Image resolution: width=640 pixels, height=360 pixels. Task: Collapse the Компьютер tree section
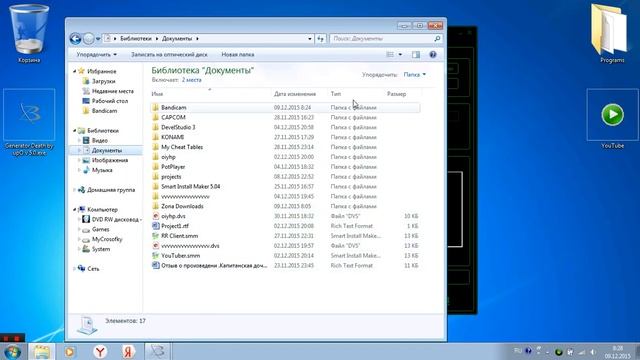coord(75,209)
